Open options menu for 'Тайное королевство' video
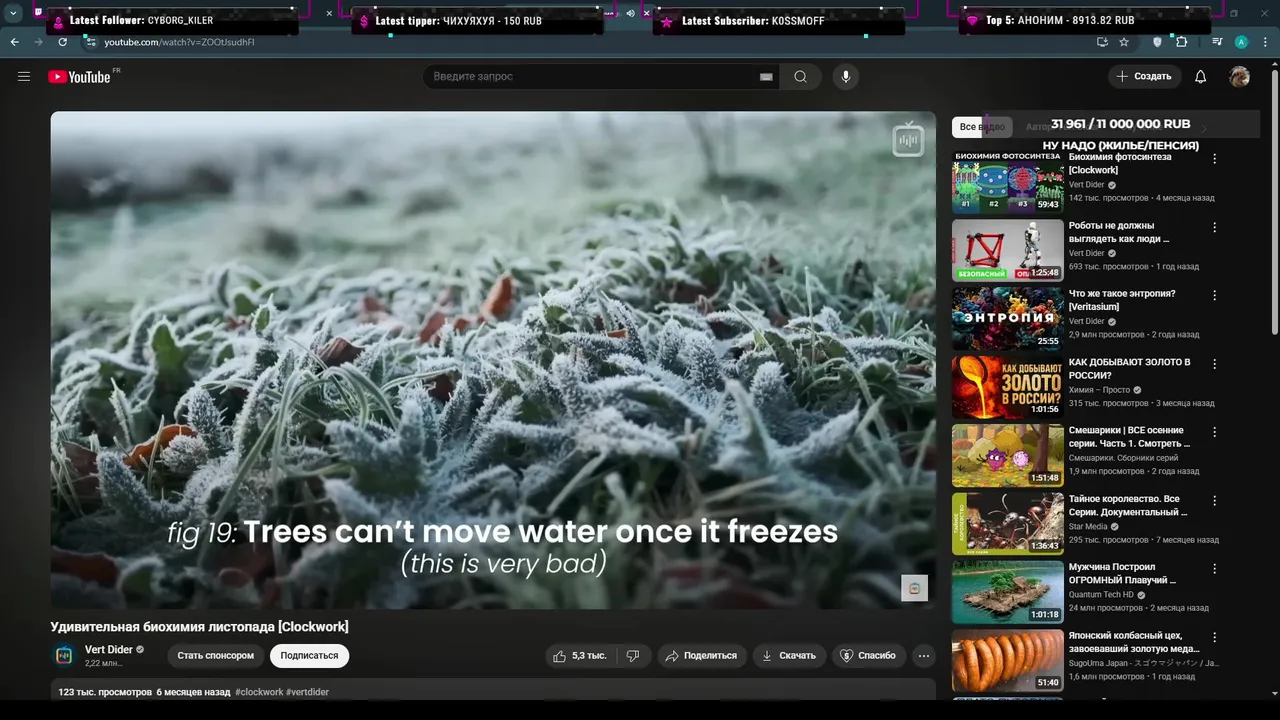The width and height of the screenshot is (1280, 720). pos(1215,500)
